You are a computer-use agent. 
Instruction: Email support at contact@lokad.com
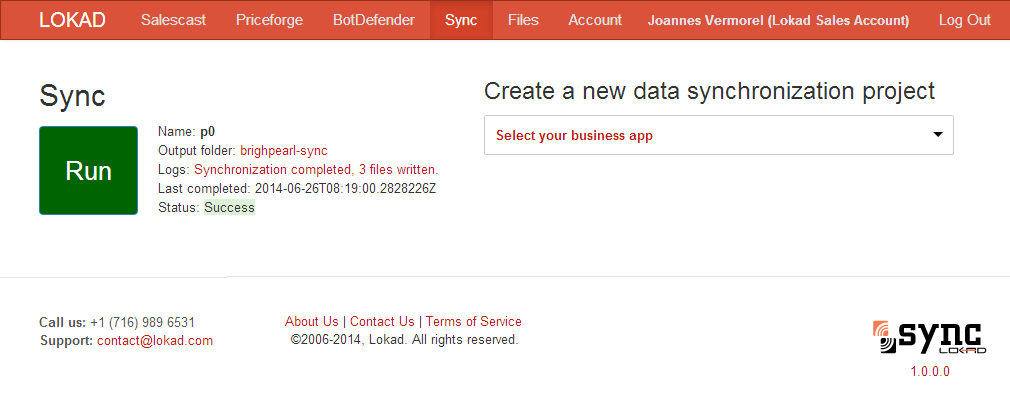coord(155,341)
